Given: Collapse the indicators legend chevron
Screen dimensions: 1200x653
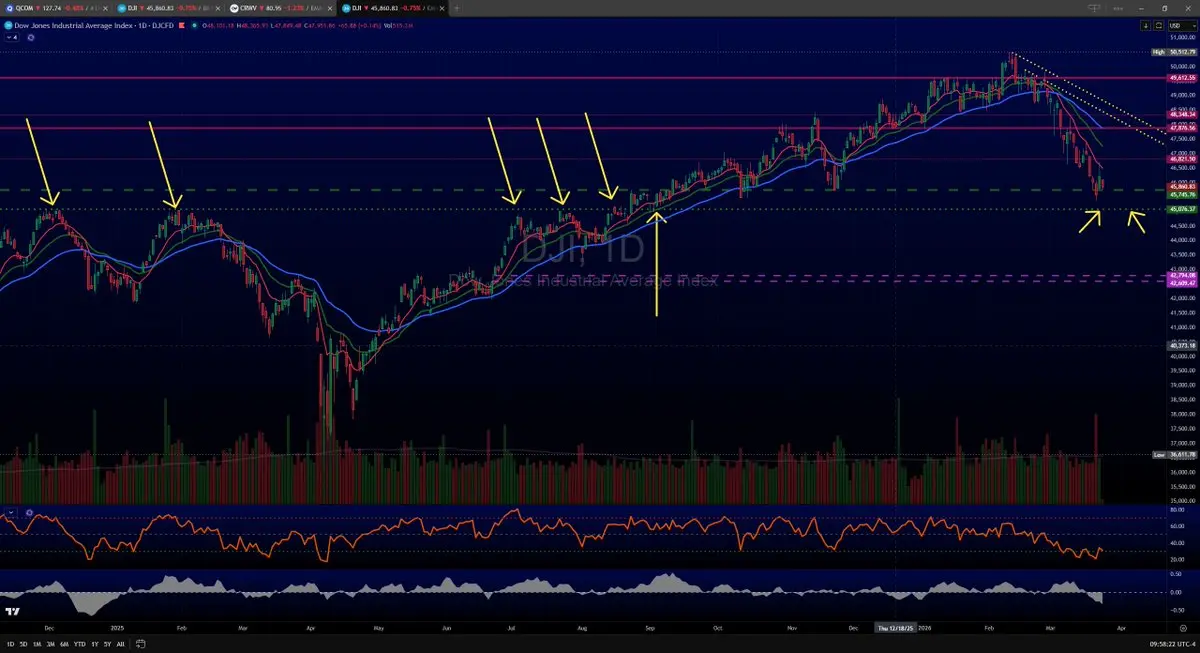Looking at the screenshot, I should pyautogui.click(x=11, y=37).
